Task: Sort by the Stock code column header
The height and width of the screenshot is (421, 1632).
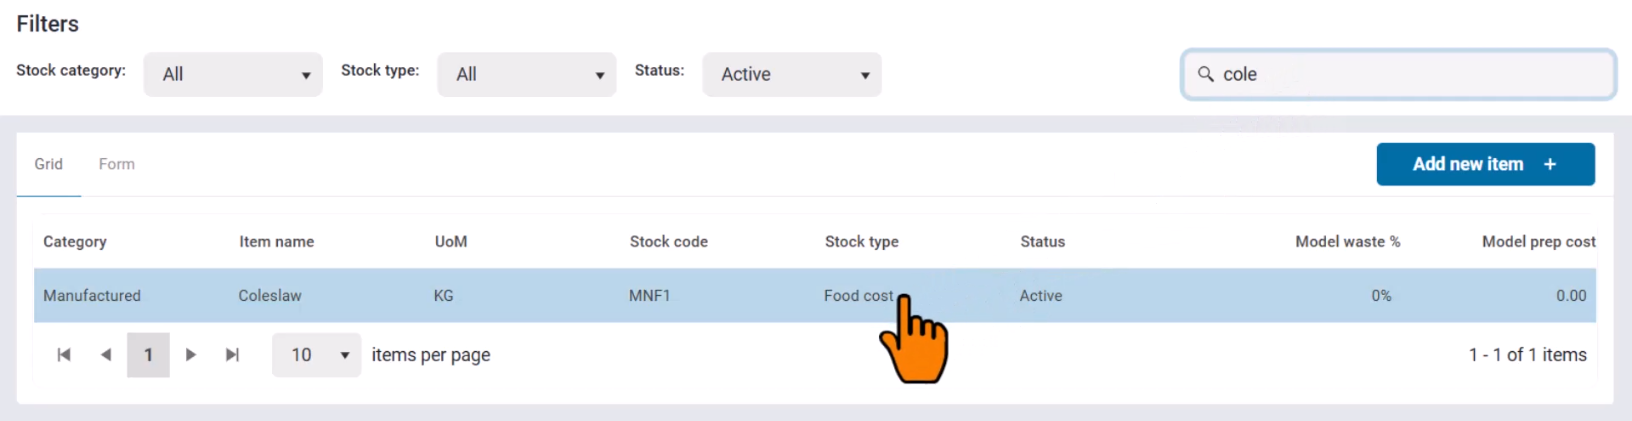Action: click(668, 242)
